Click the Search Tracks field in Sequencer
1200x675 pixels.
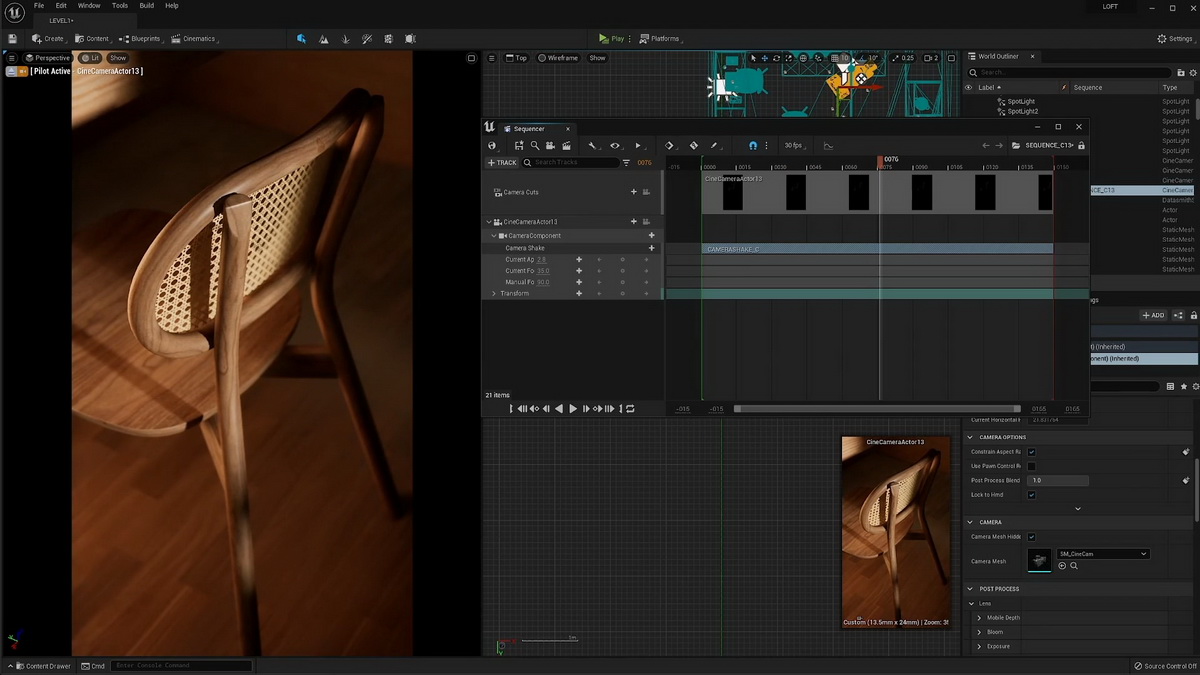(x=573, y=162)
